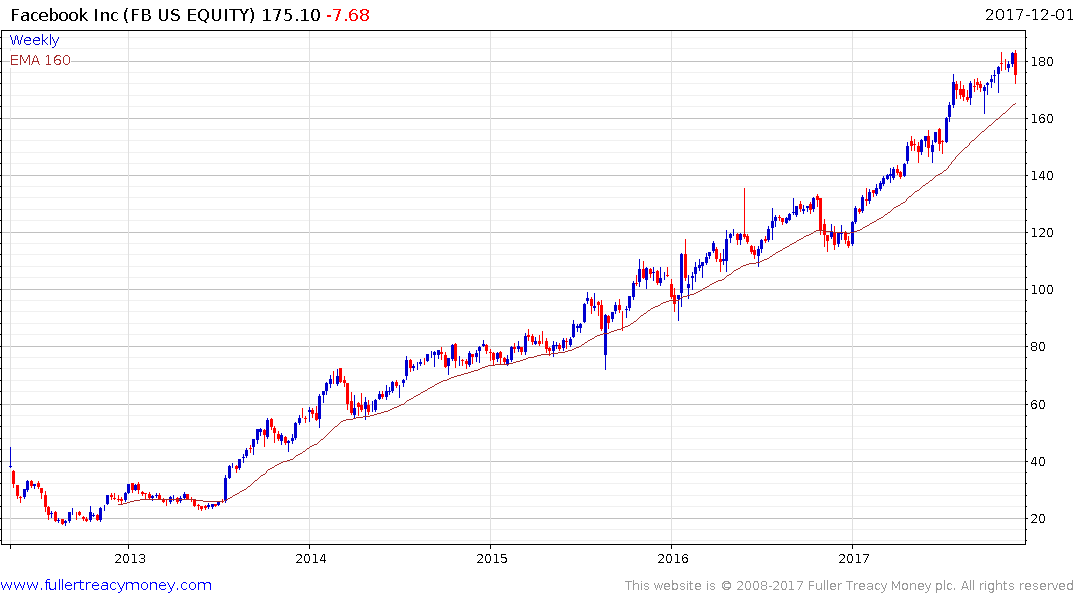The height and width of the screenshot is (600, 1075).
Task: Click the 20 price axis label
Action: [x=1039, y=518]
